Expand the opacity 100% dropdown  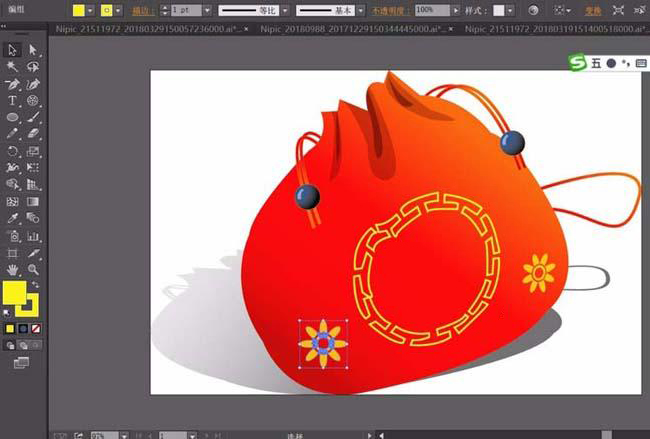coord(456,9)
